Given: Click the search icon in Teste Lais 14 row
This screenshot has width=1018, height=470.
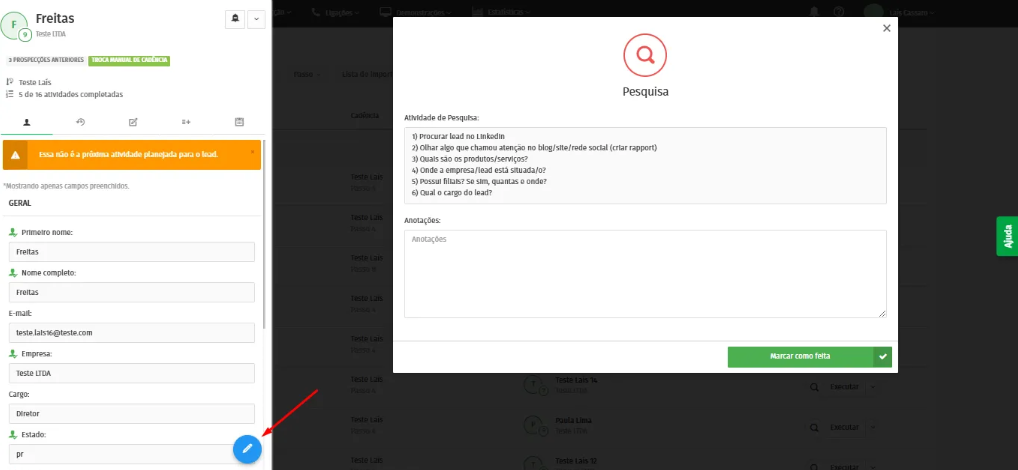Looking at the screenshot, I should click(x=814, y=387).
